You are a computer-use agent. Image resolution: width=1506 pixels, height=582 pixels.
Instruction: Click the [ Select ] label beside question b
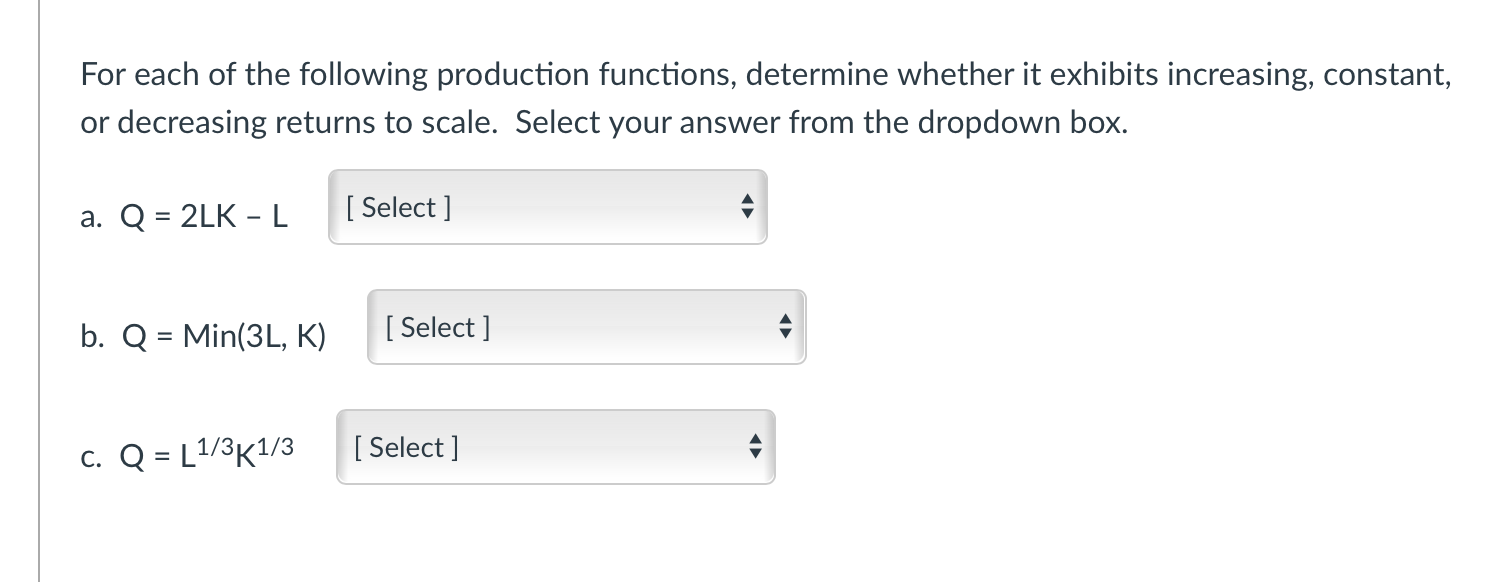[437, 327]
